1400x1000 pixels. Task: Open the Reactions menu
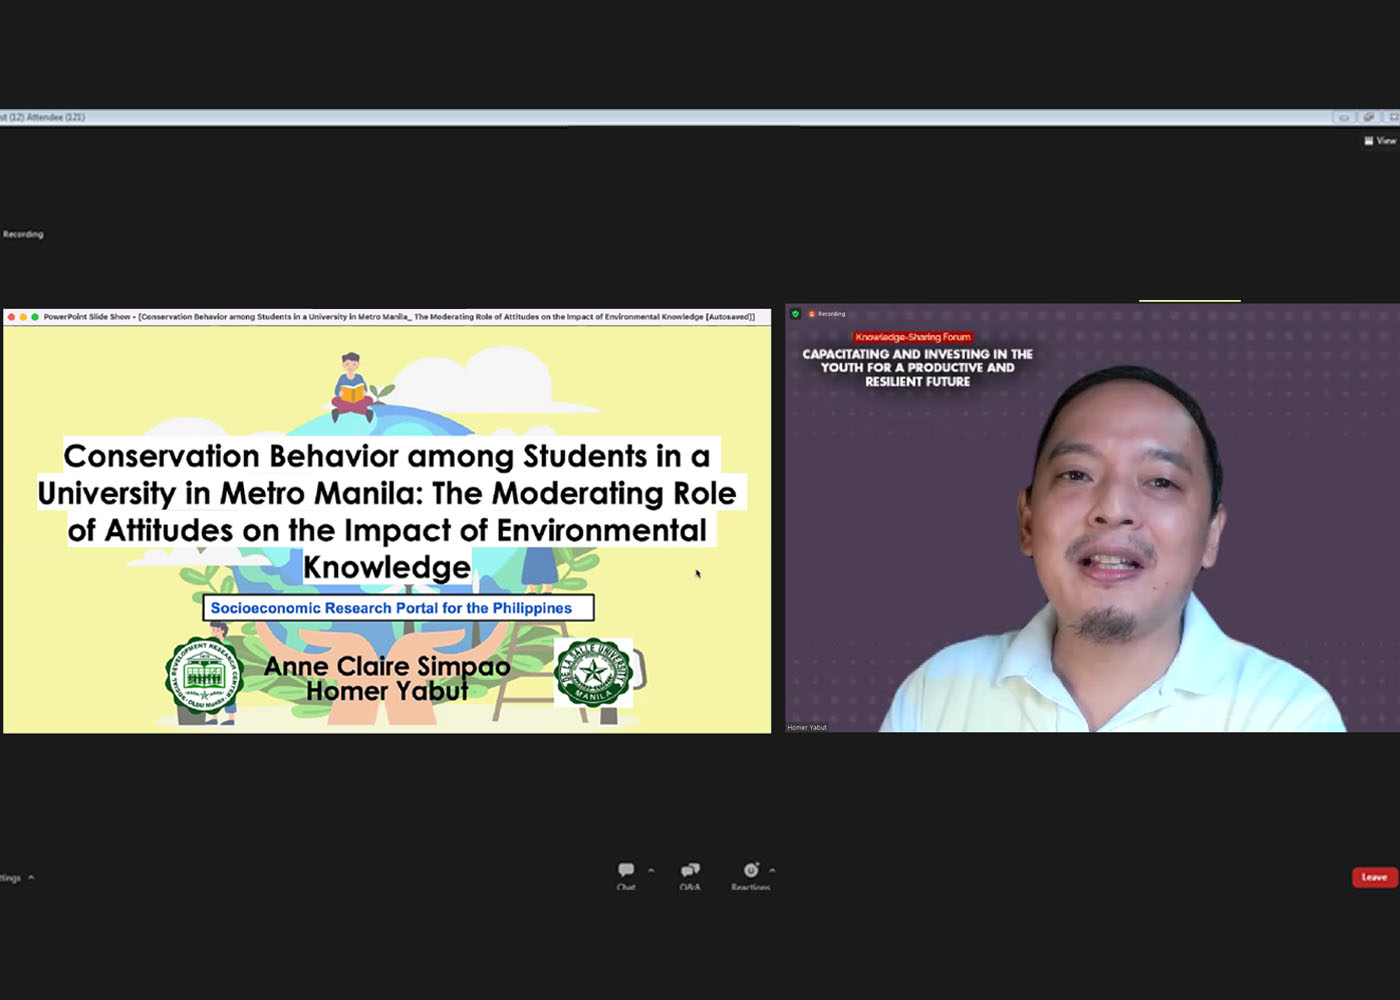[x=750, y=873]
